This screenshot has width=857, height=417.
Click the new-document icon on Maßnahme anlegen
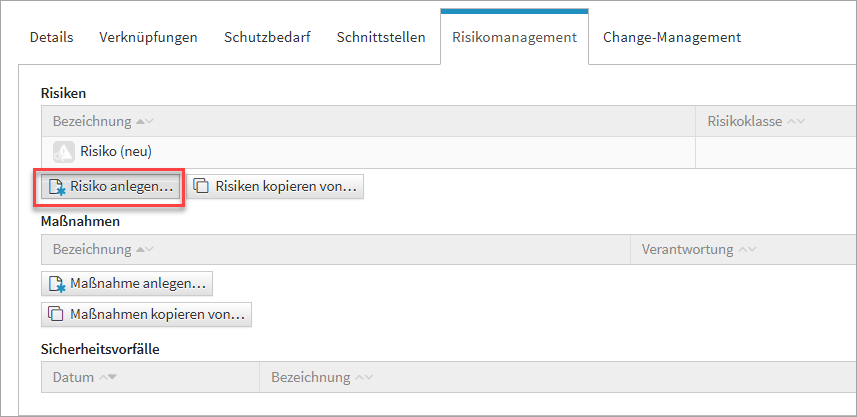(58, 284)
